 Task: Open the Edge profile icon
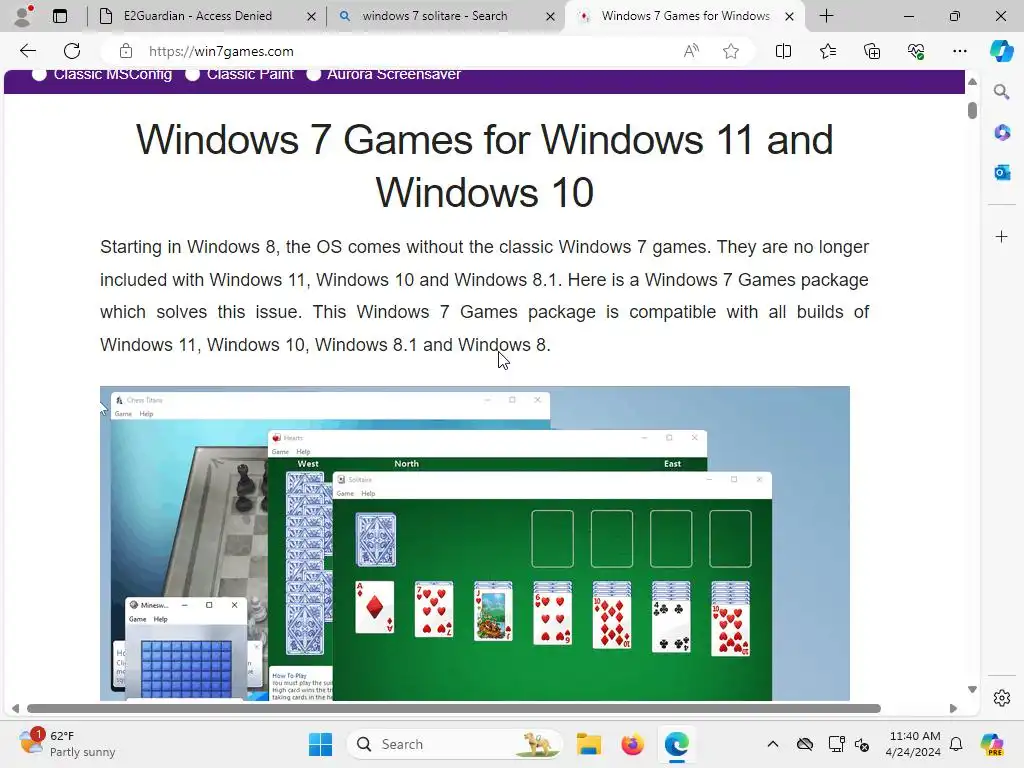24,16
